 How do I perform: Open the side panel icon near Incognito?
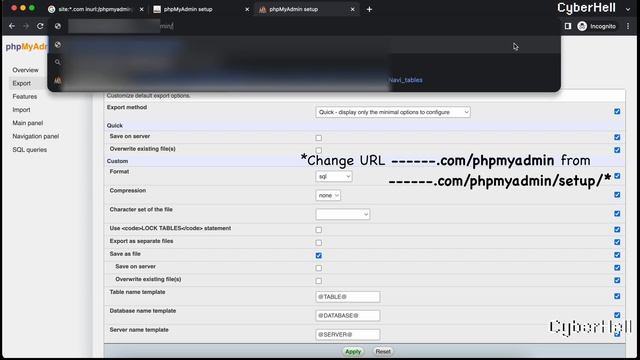[568, 26]
